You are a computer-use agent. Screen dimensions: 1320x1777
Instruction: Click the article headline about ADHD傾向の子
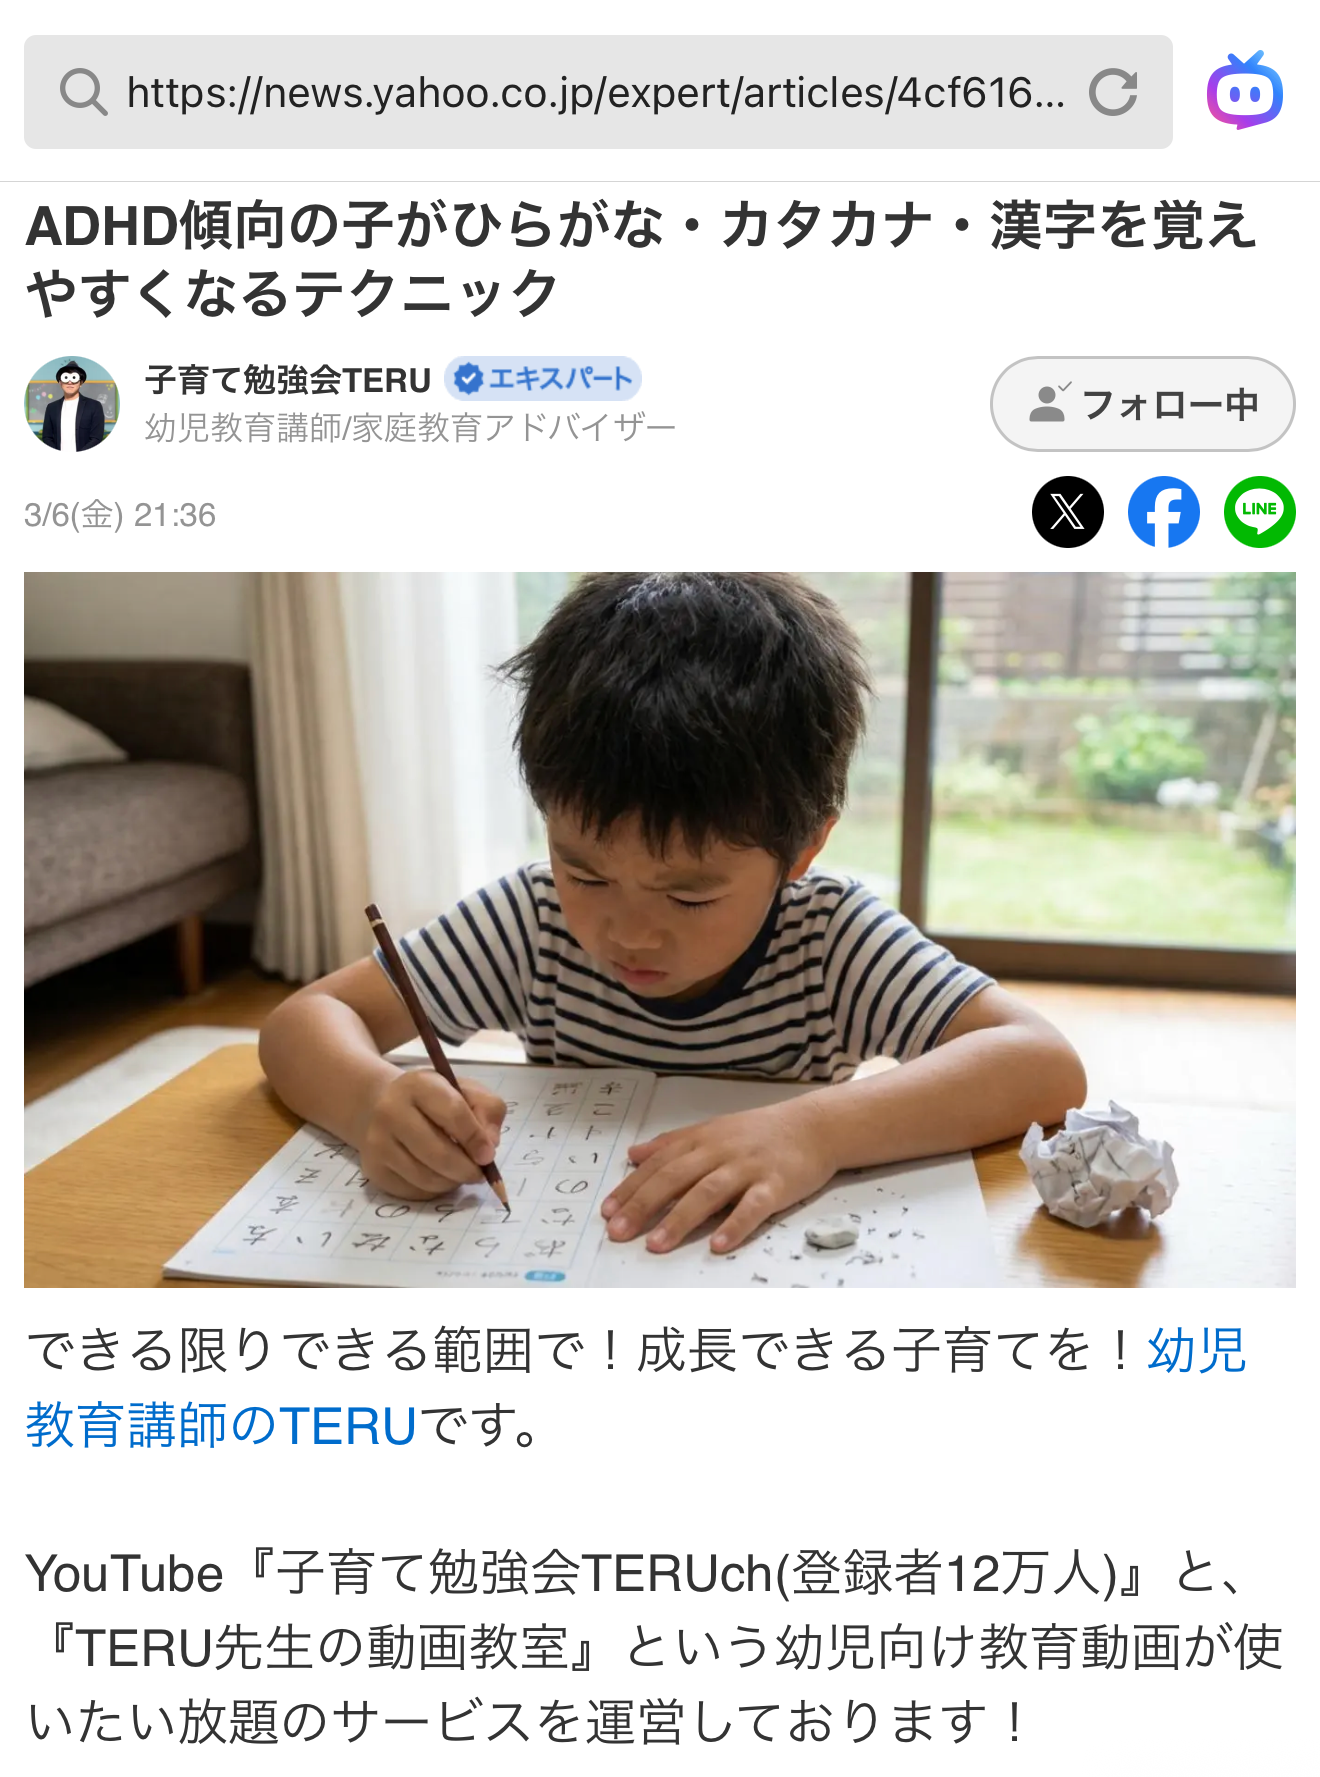click(x=642, y=259)
